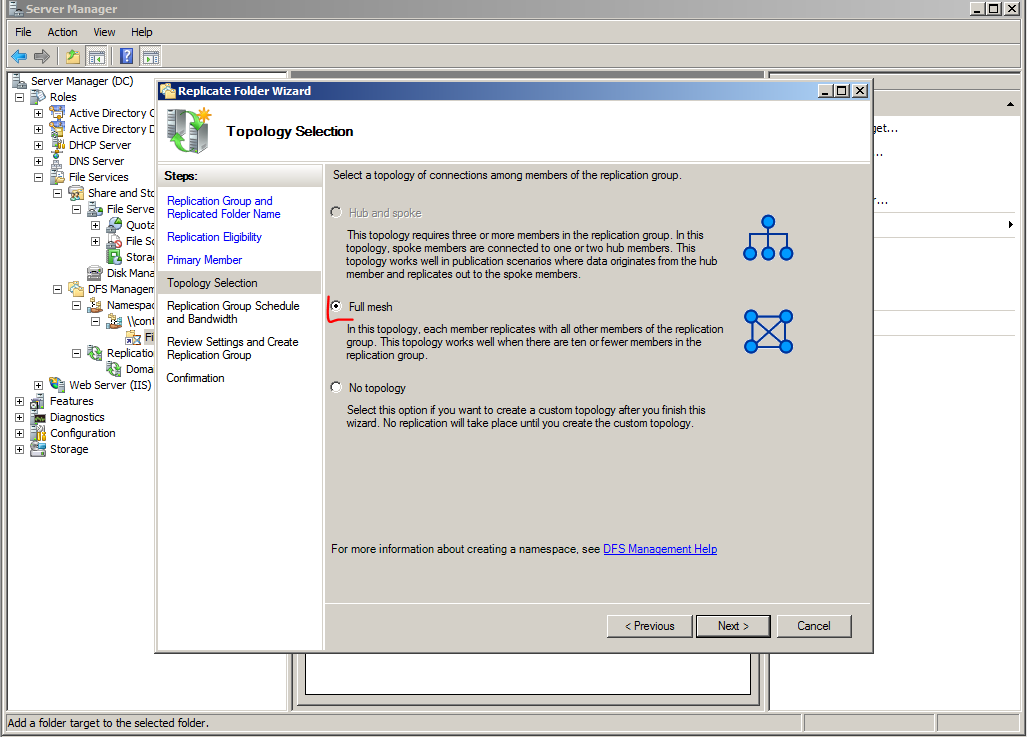Image resolution: width=1027 pixels, height=737 pixels.
Task: Go to Replication Group and Replicated Folder Name step
Action: pos(223,207)
